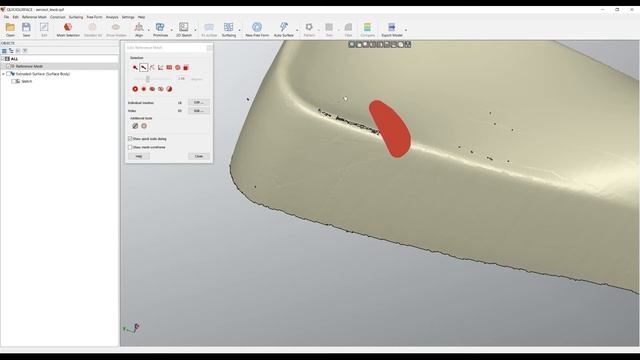Click the slider value input field
The width and height of the screenshot is (640, 360).
(x=182, y=79)
